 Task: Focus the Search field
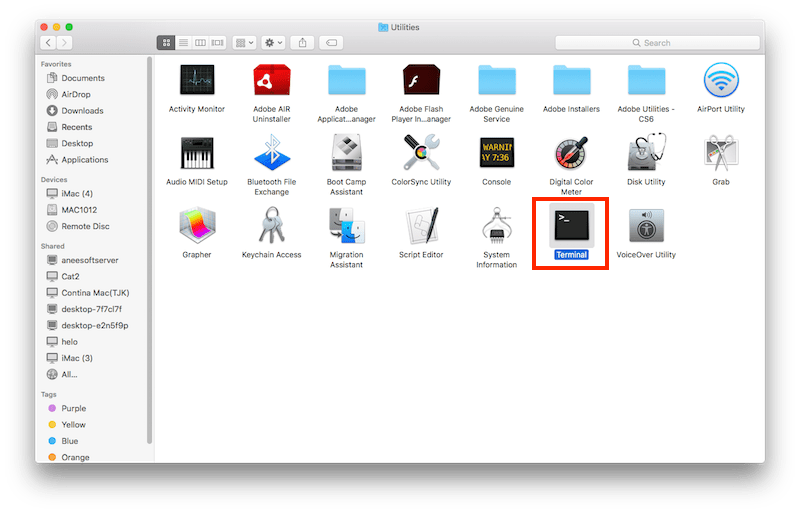(657, 43)
